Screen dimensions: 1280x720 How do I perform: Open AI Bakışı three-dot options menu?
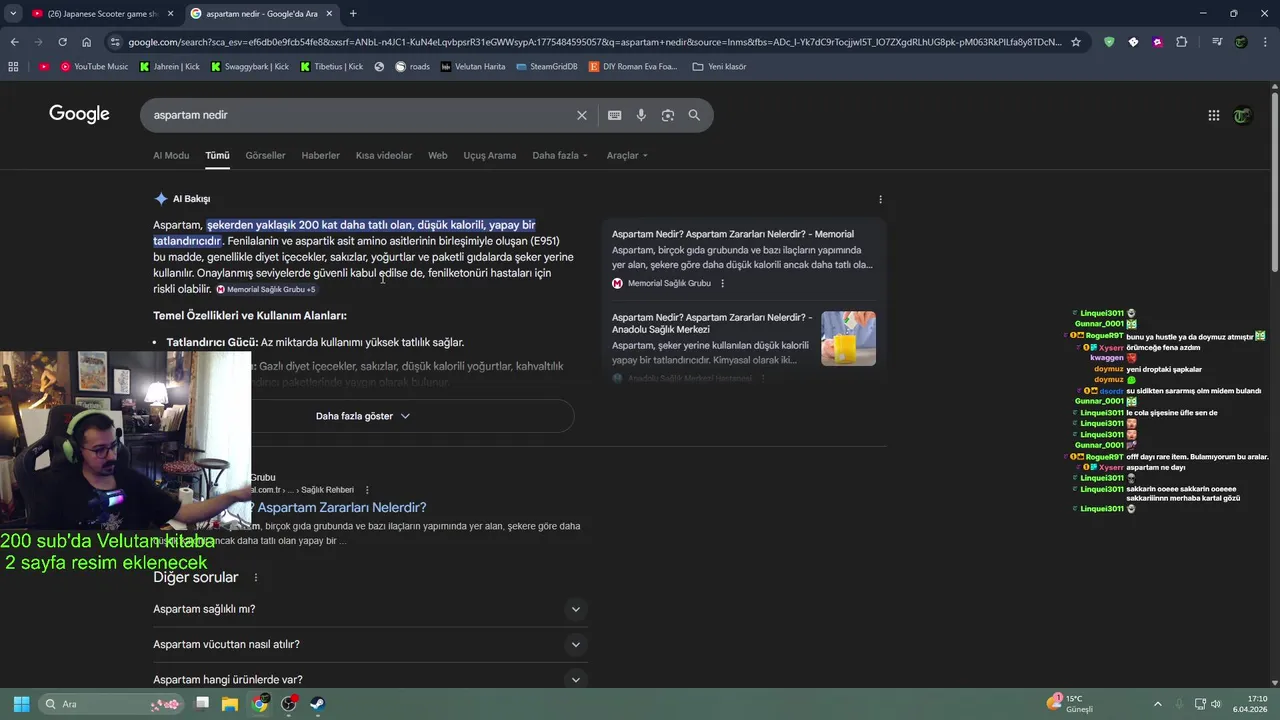coord(880,199)
